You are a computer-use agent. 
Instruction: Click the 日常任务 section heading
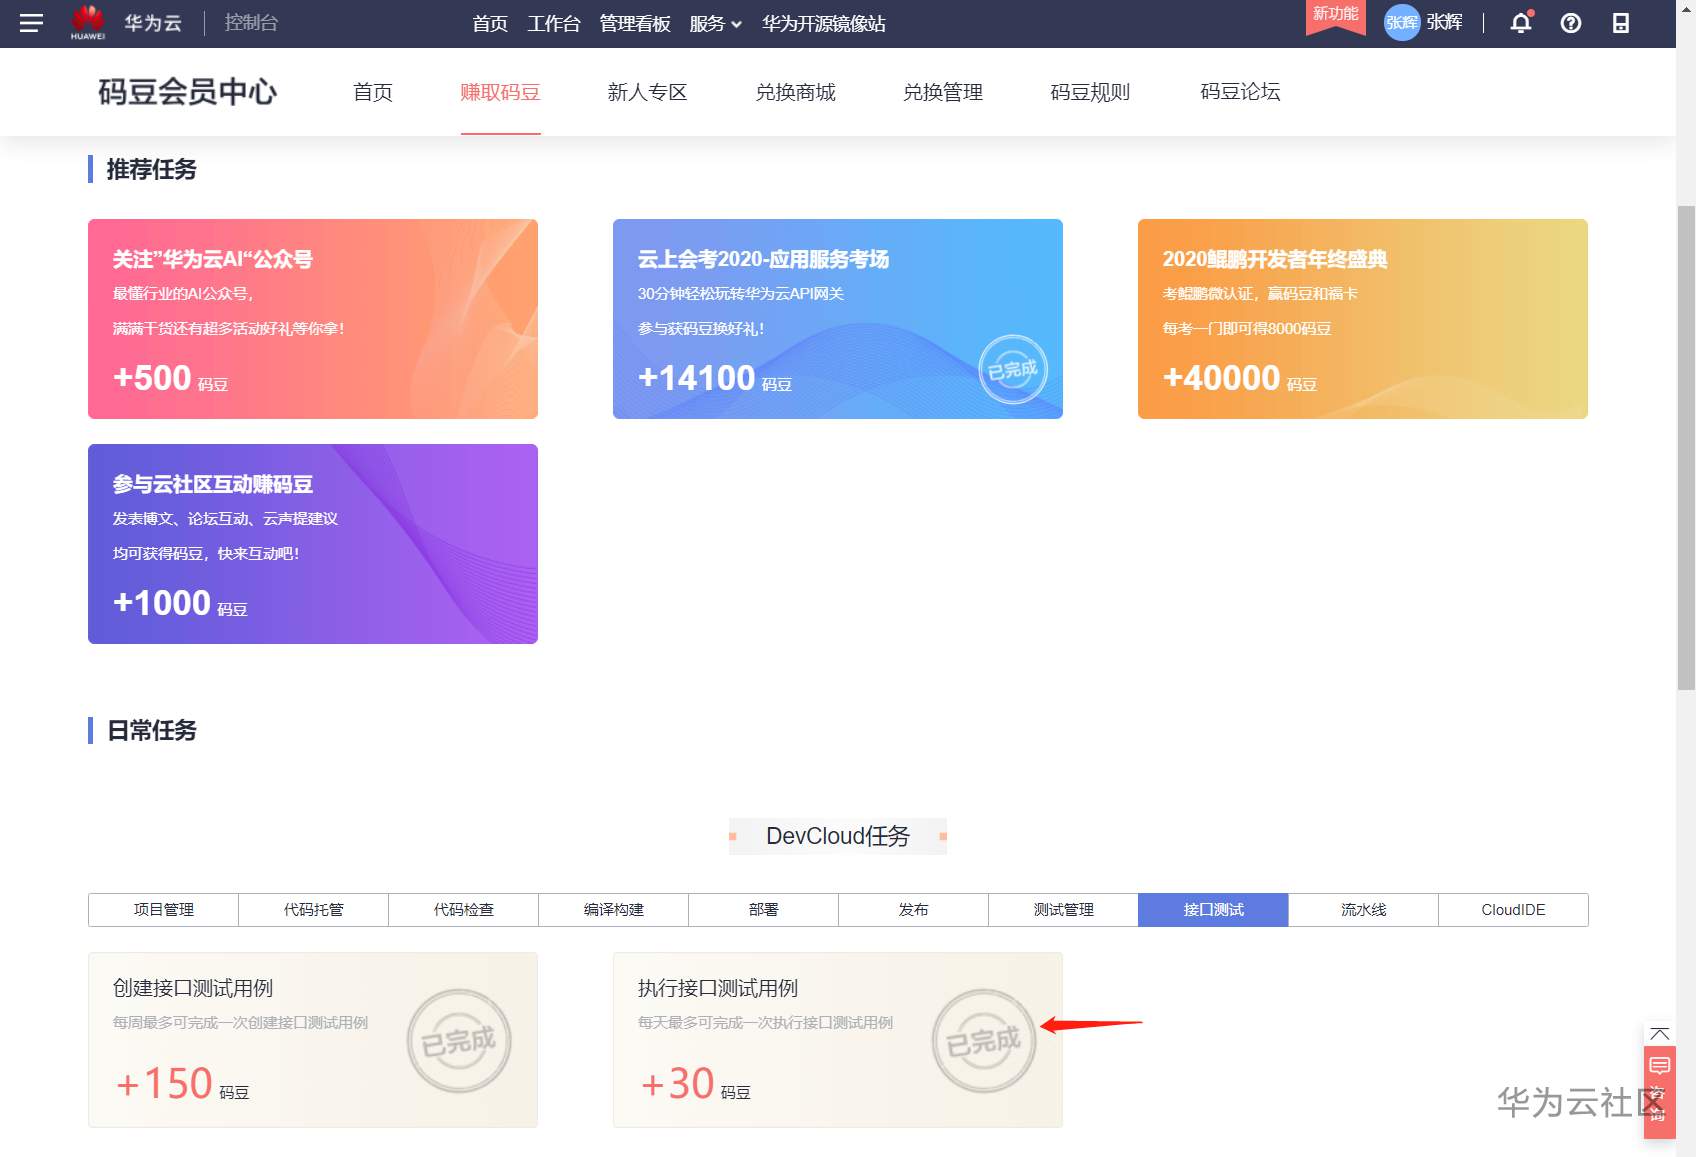[x=152, y=730]
